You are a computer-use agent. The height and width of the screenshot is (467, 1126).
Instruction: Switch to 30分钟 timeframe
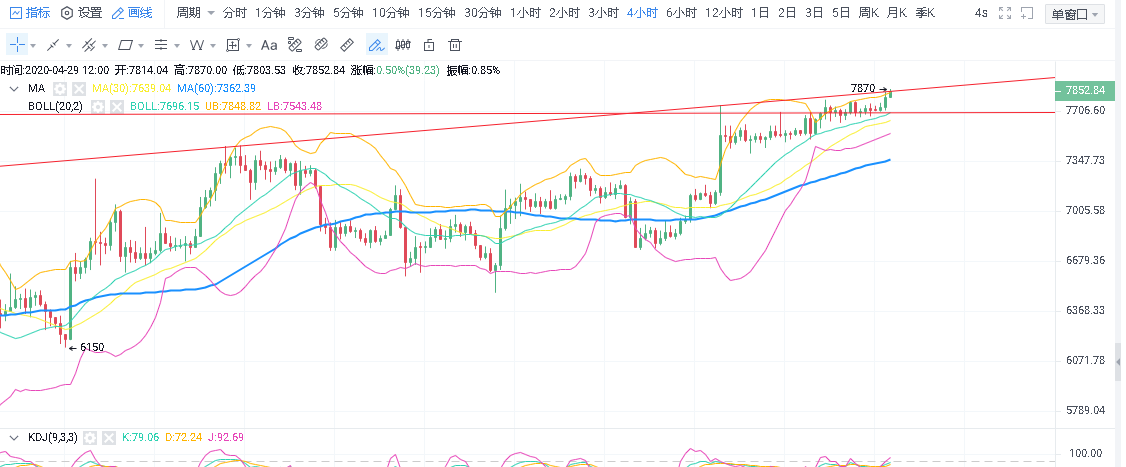tap(483, 12)
